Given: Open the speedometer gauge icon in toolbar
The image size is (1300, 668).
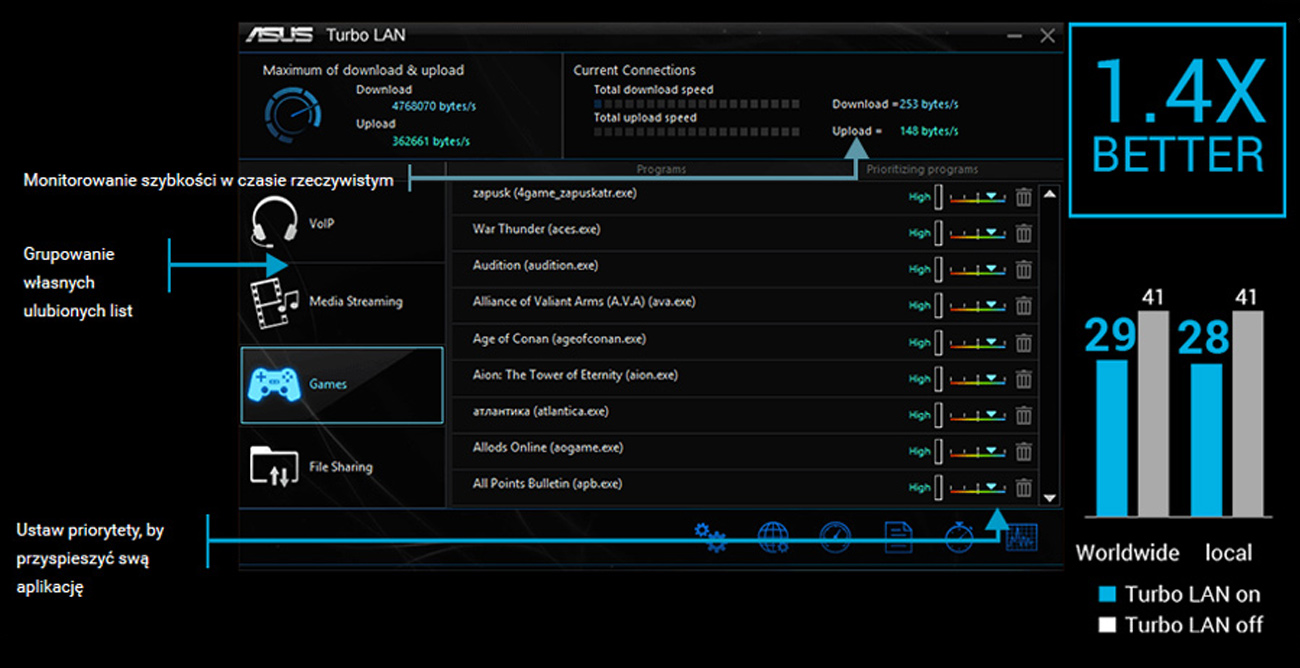Looking at the screenshot, I should pos(835,537).
